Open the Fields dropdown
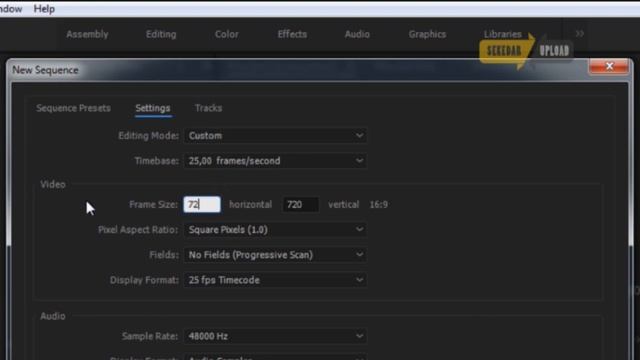Screen dimensions: 640x360 coord(275,255)
